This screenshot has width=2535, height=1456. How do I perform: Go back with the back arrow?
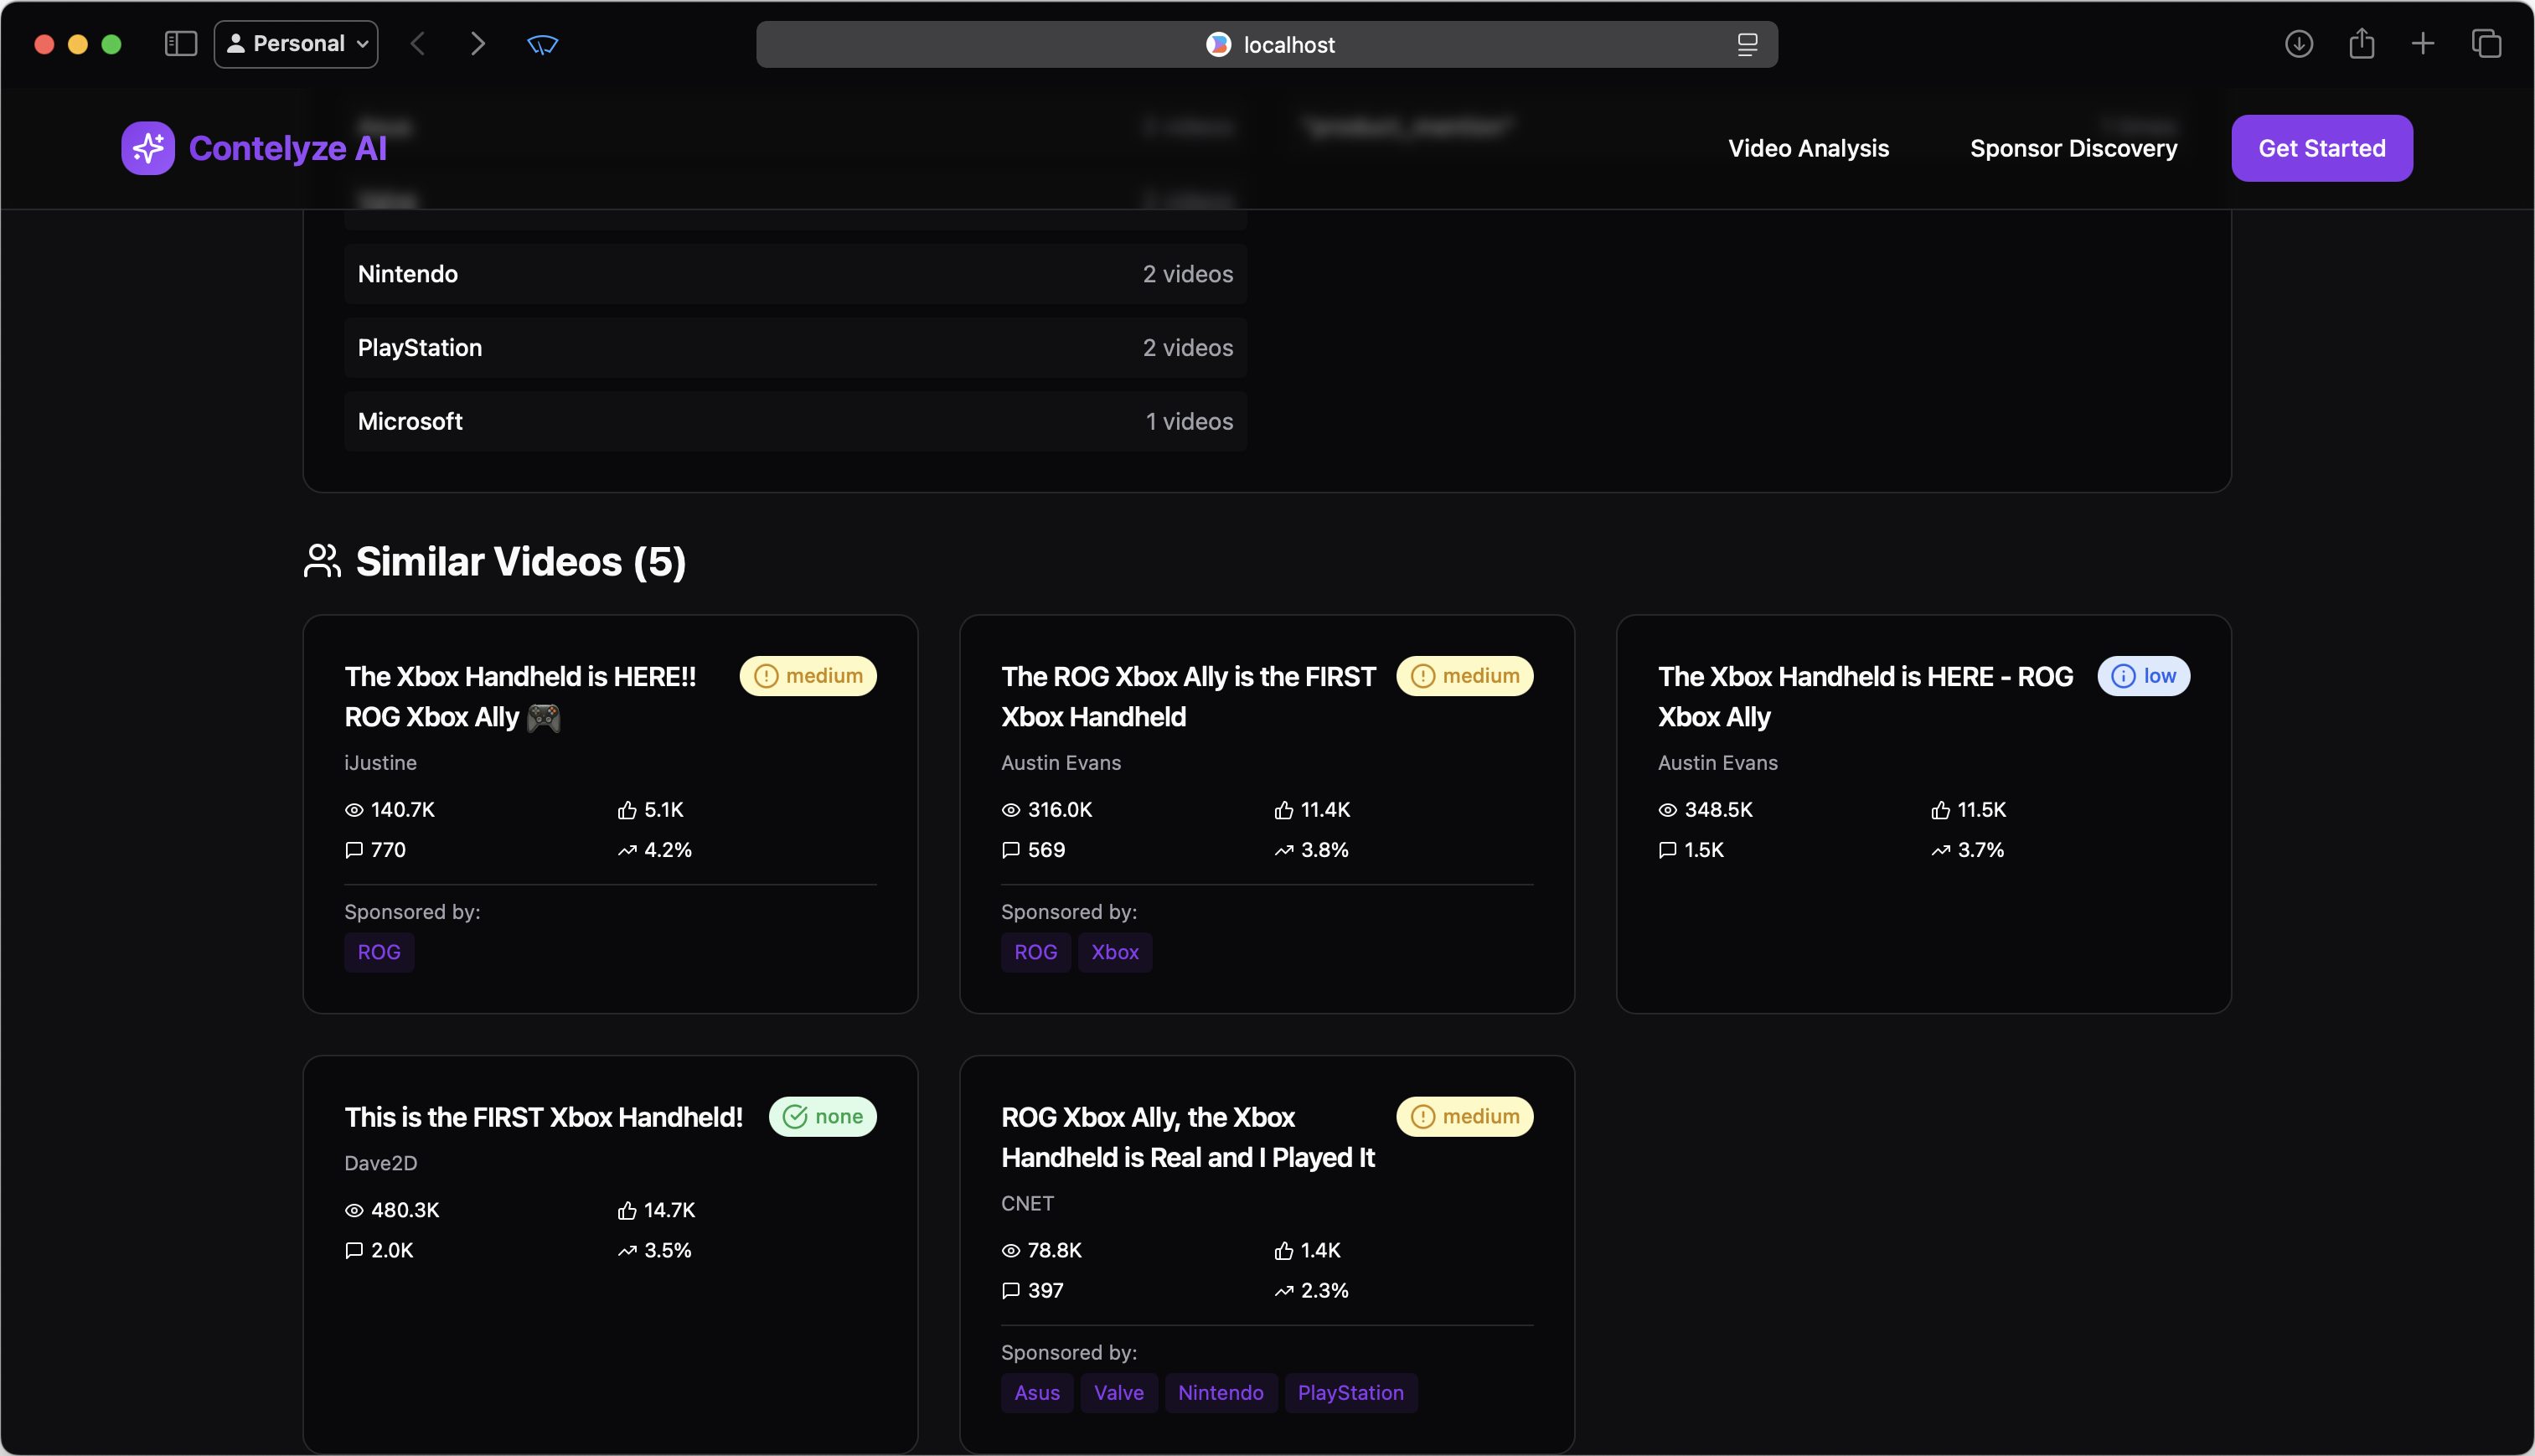418,44
